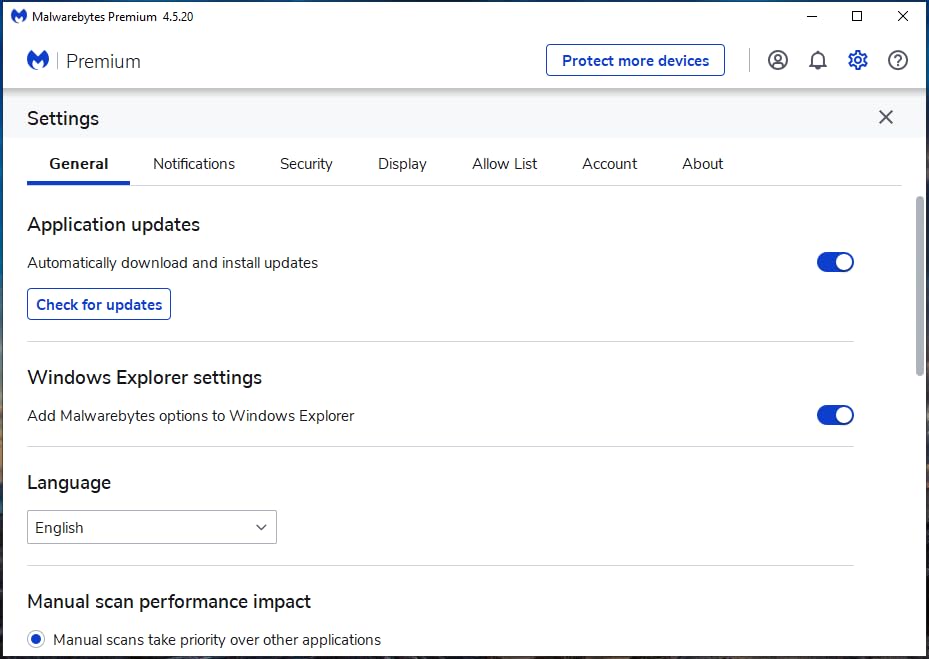Open the Security settings tab
This screenshot has height=659, width=929.
[x=306, y=163]
